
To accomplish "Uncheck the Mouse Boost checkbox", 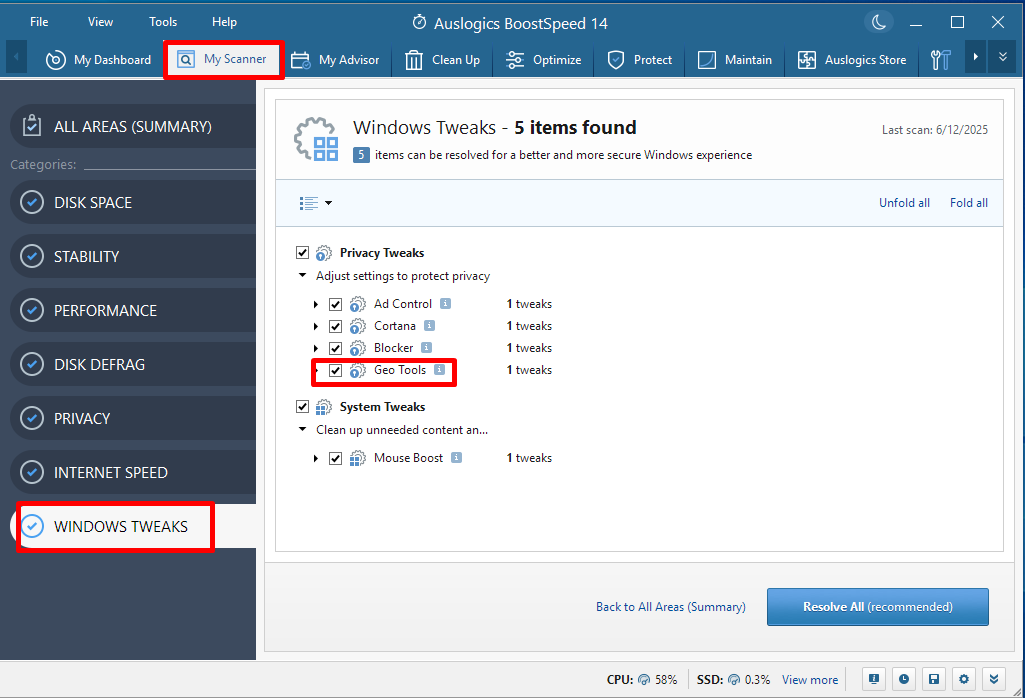I will pyautogui.click(x=335, y=459).
